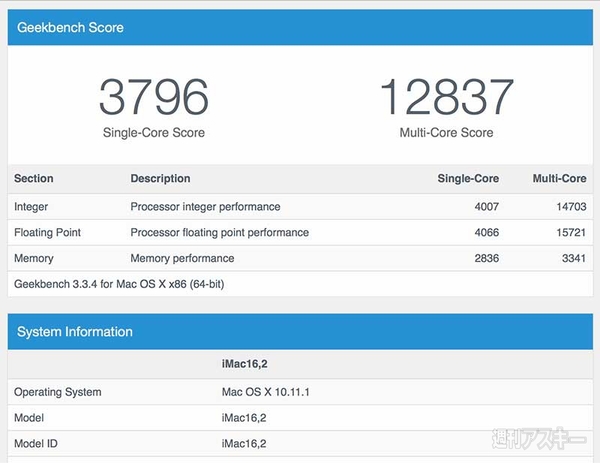Select the Memory section row label
600x463 pixels.
pyautogui.click(x=34, y=258)
